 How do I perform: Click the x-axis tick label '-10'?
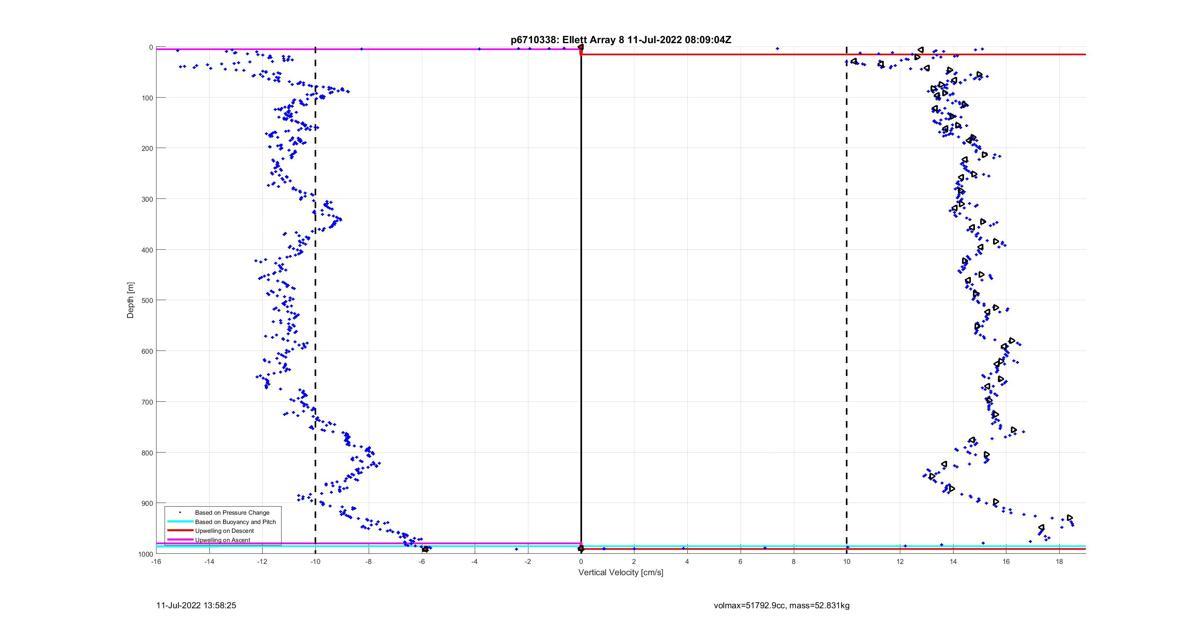tap(315, 562)
